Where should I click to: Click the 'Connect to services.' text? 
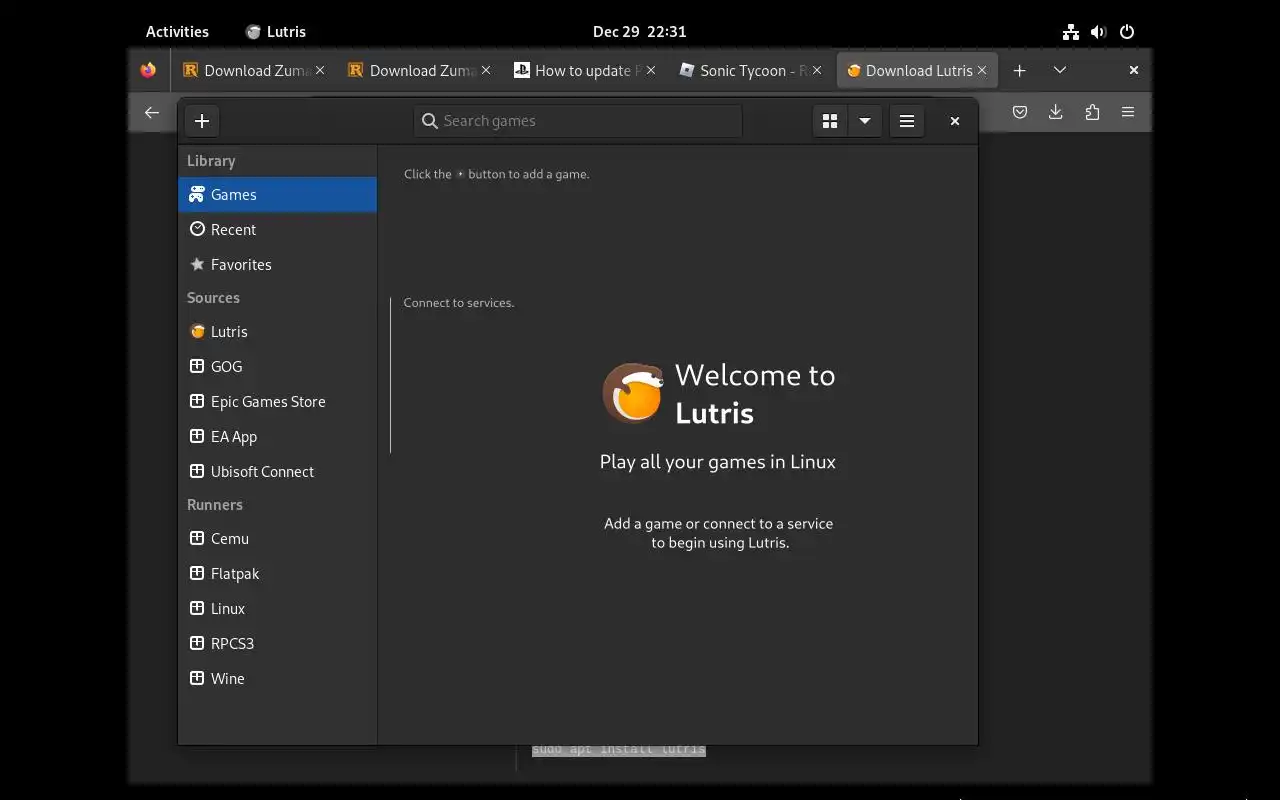tap(459, 303)
